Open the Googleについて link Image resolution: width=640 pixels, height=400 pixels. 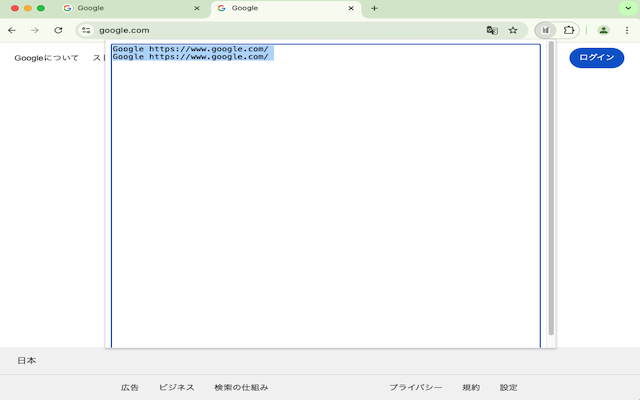pyautogui.click(x=46, y=58)
